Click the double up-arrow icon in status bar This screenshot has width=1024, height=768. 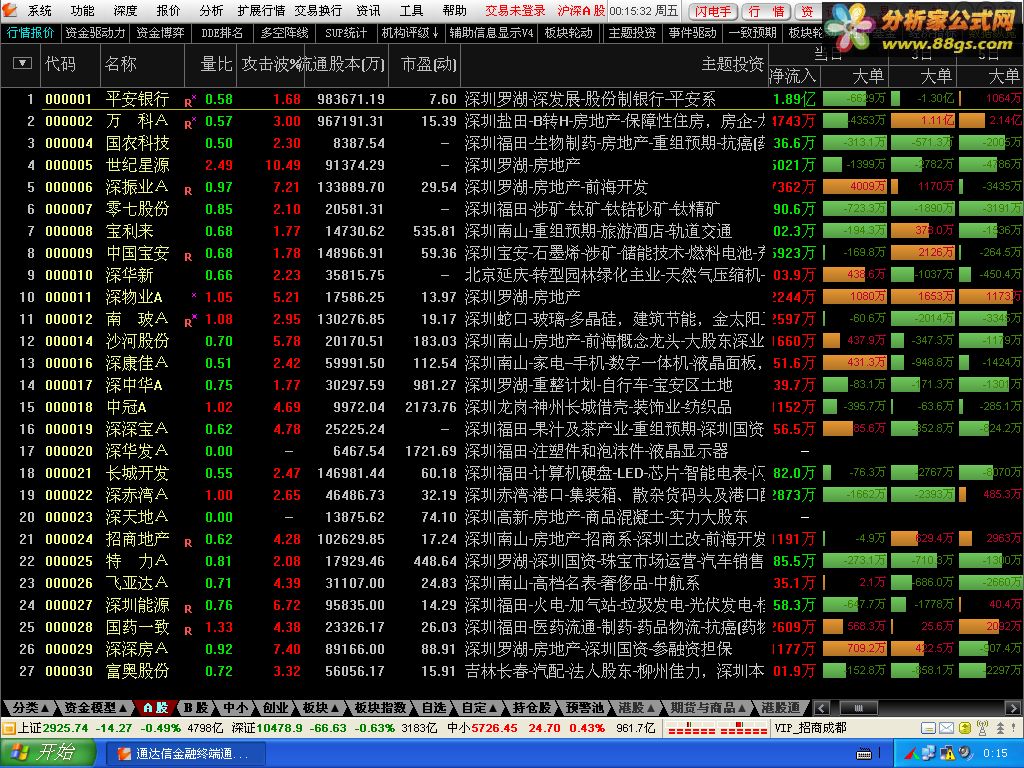pos(1000,728)
